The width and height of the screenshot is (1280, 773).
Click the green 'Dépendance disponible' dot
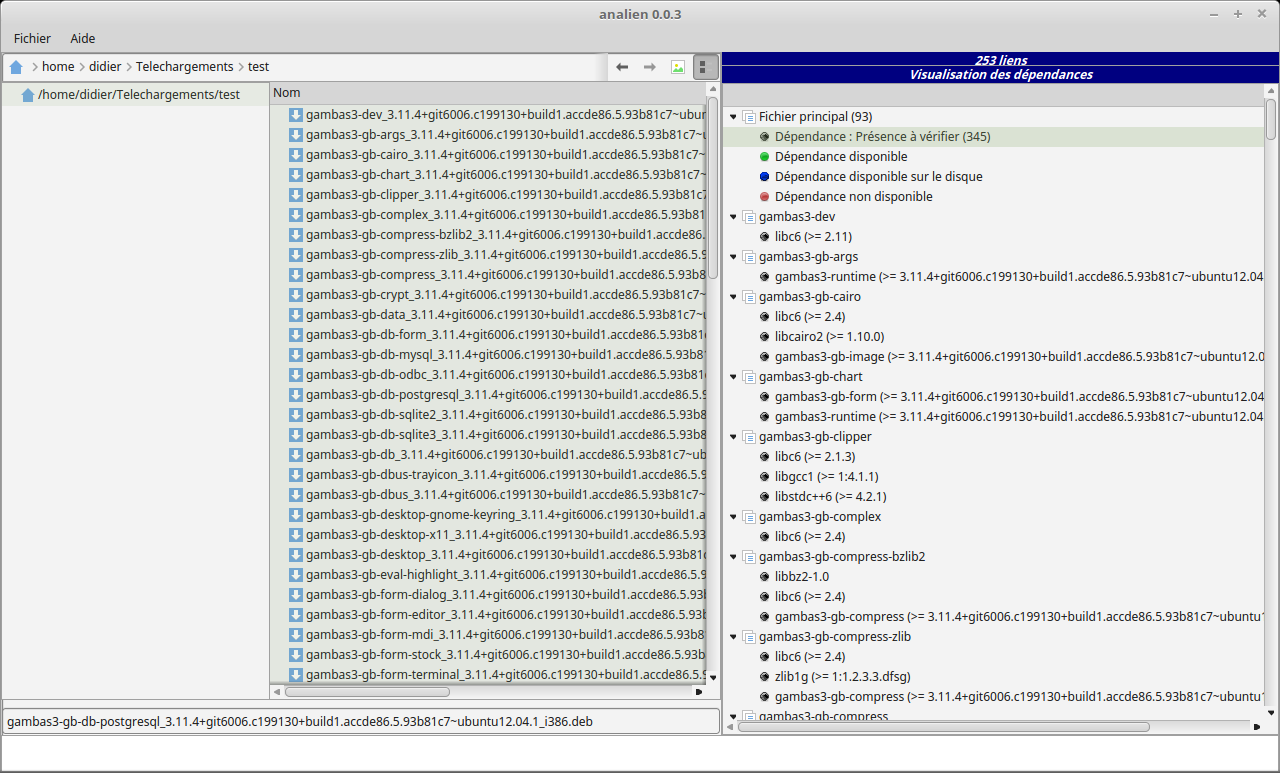[x=763, y=156]
